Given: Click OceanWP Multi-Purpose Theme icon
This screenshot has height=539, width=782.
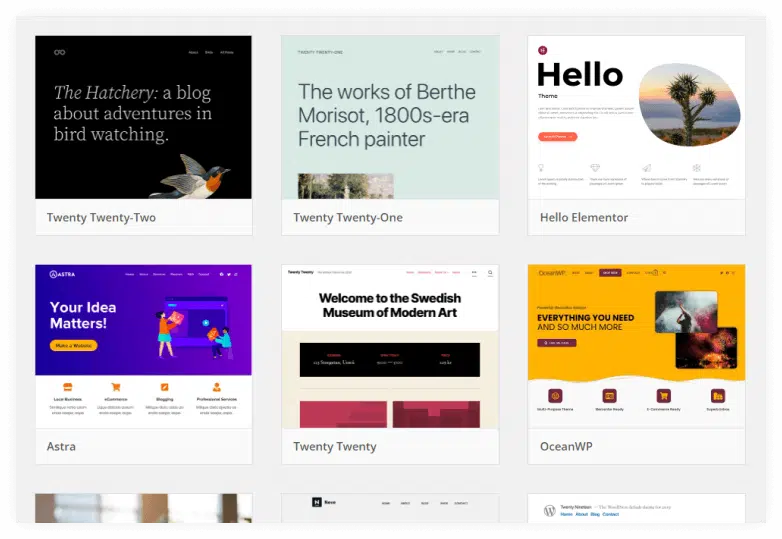Looking at the screenshot, I should point(555,396).
